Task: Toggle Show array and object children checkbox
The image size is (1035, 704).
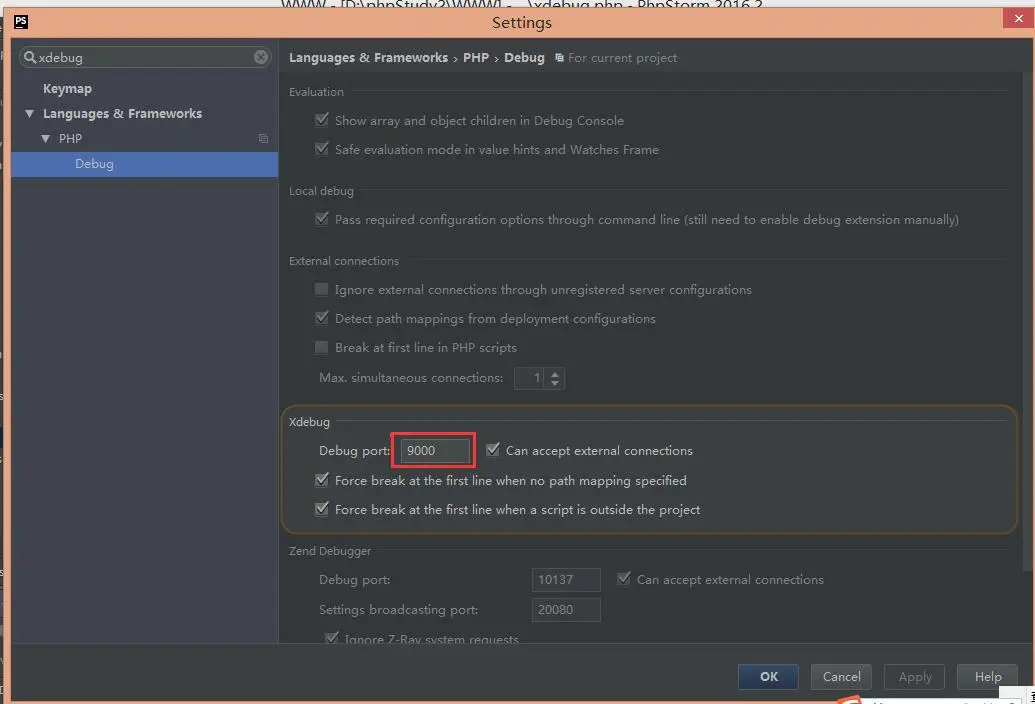Action: [x=322, y=120]
